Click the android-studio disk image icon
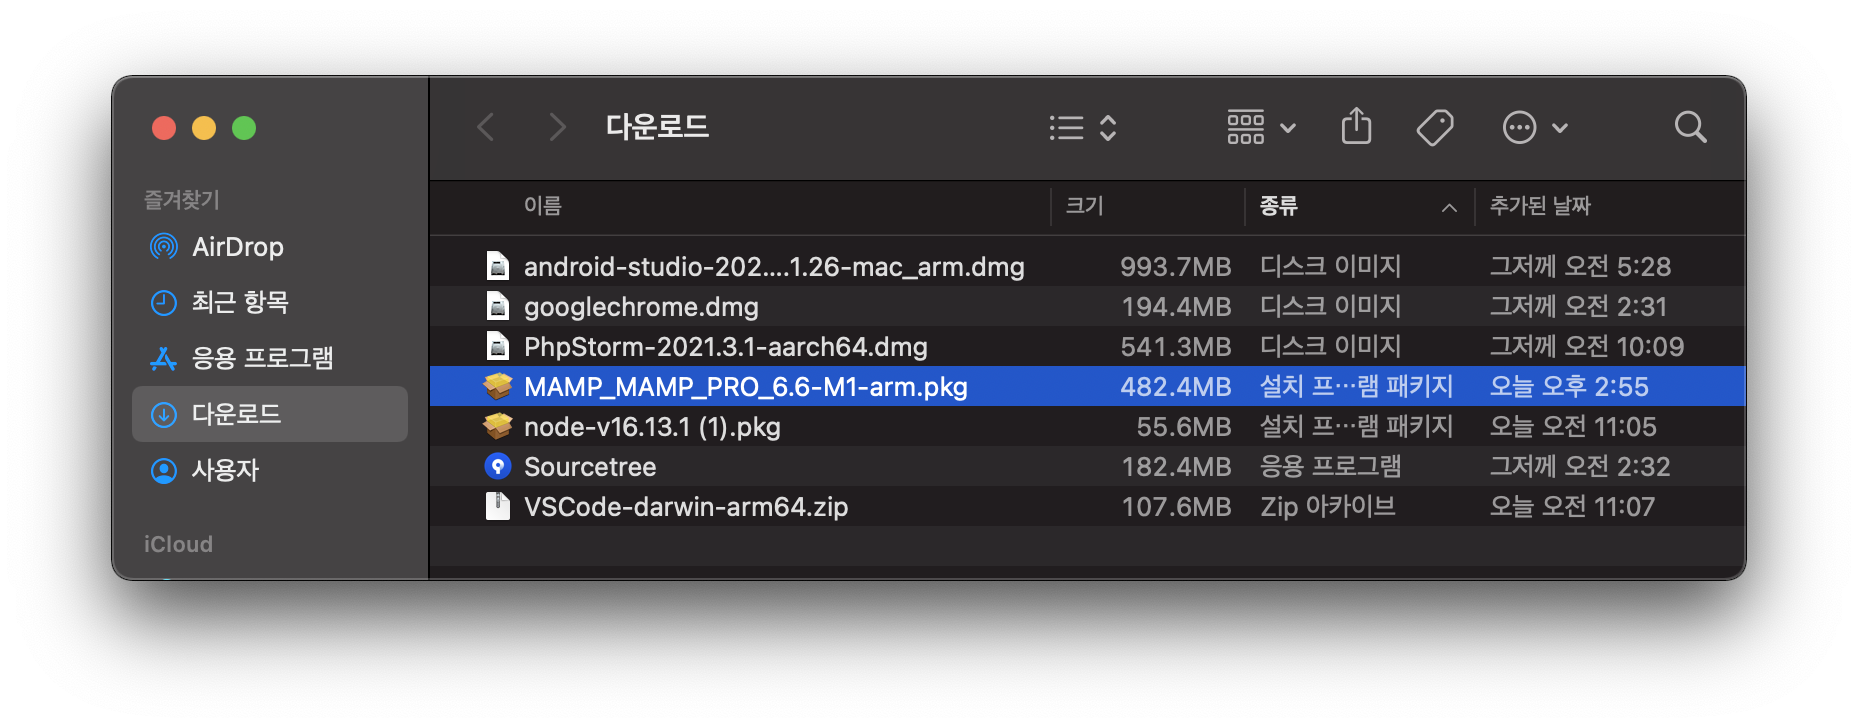 [497, 266]
